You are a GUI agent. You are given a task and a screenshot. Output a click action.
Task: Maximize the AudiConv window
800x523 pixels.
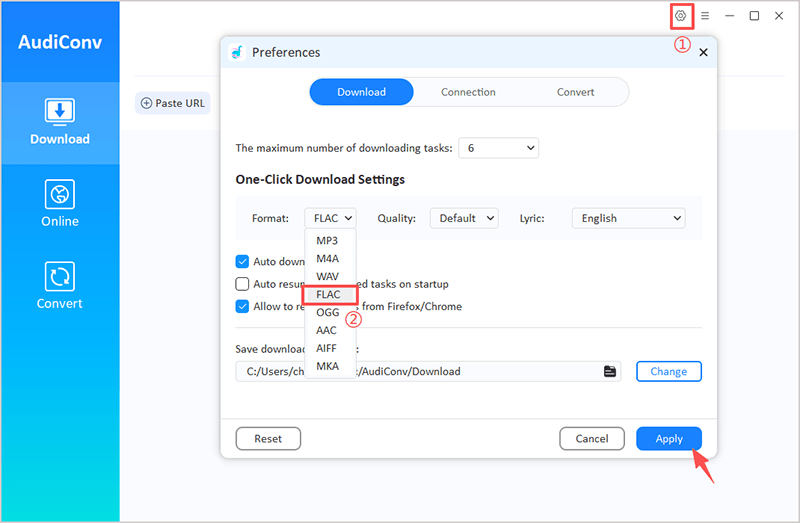click(x=754, y=16)
